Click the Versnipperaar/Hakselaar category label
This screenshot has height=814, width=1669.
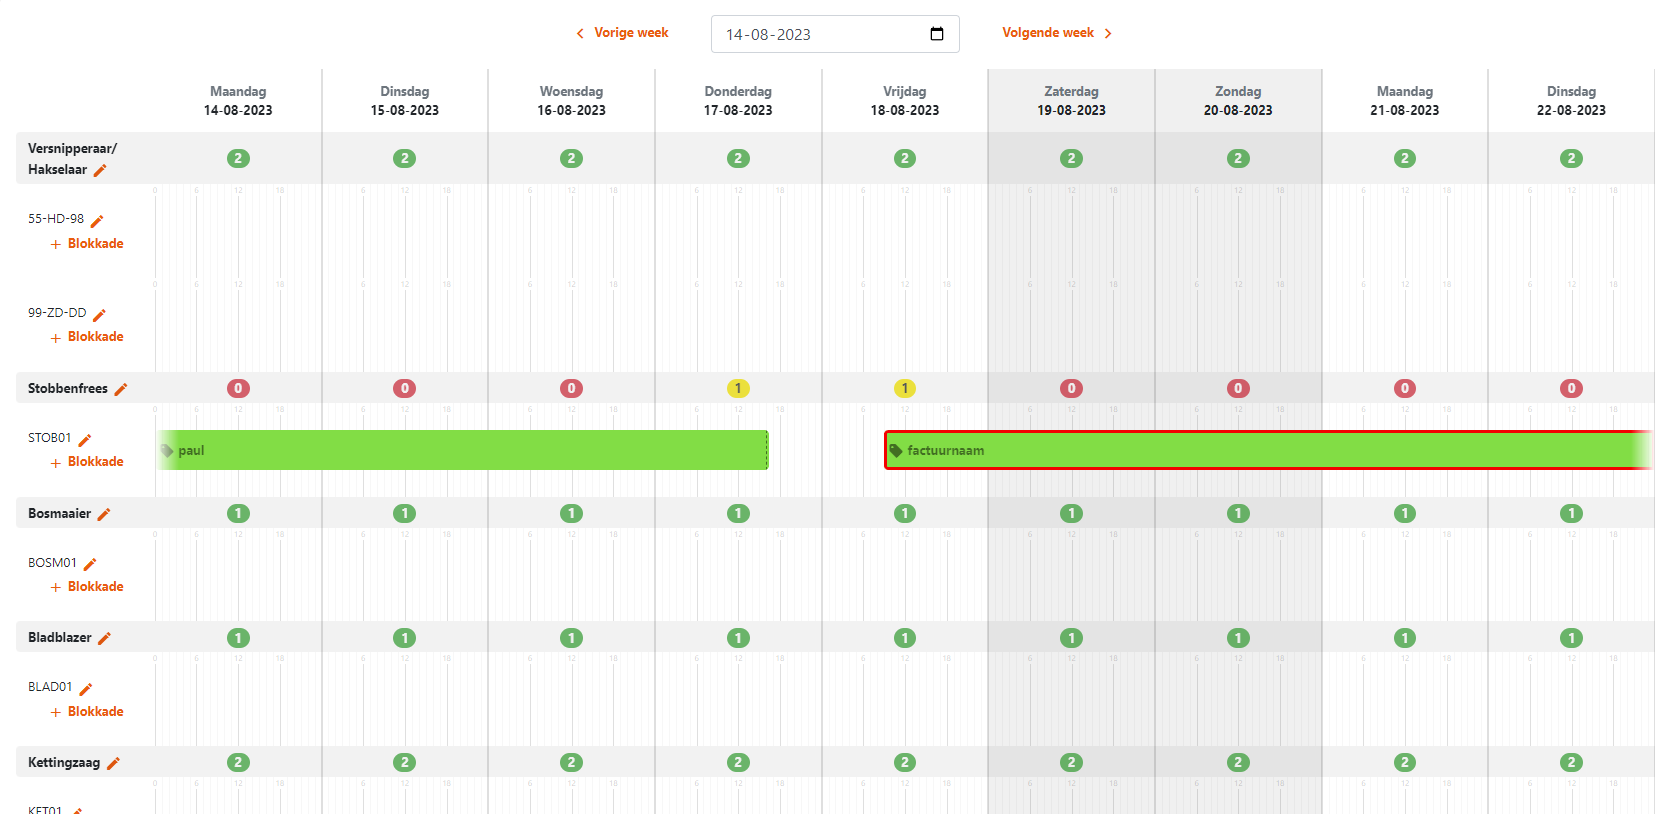click(72, 159)
